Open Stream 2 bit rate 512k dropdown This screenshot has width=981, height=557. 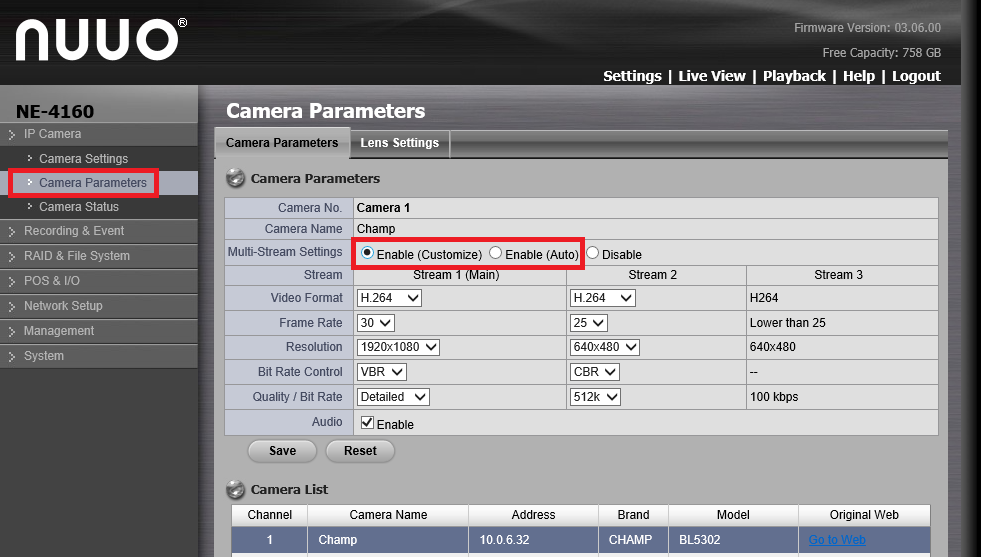coord(594,397)
